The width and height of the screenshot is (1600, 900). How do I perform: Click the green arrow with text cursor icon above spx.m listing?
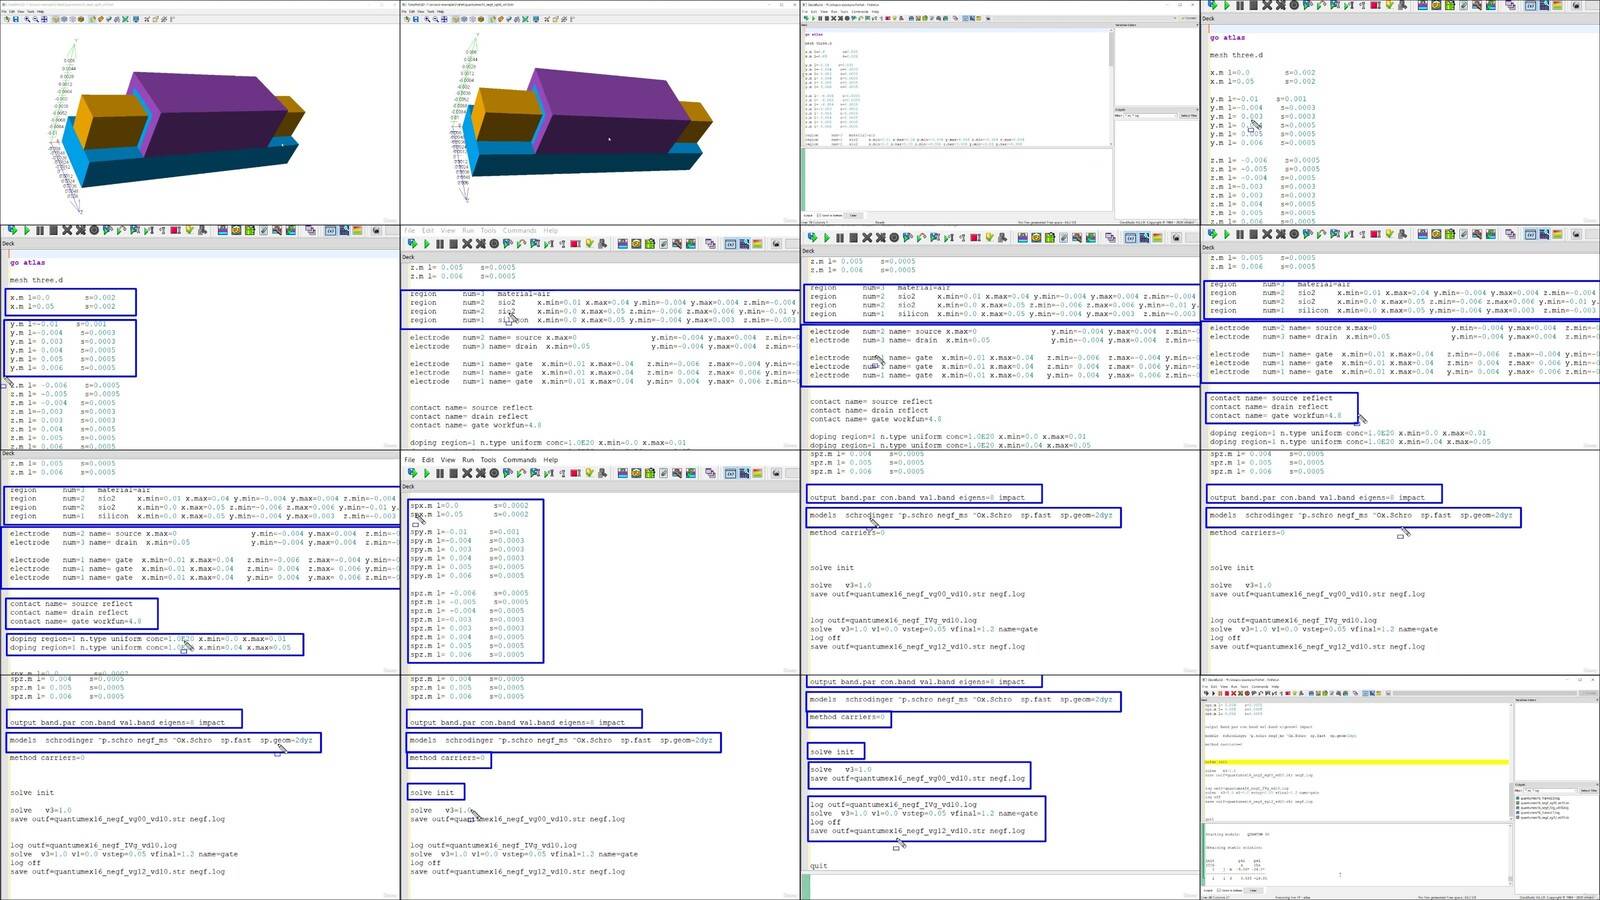click(549, 473)
